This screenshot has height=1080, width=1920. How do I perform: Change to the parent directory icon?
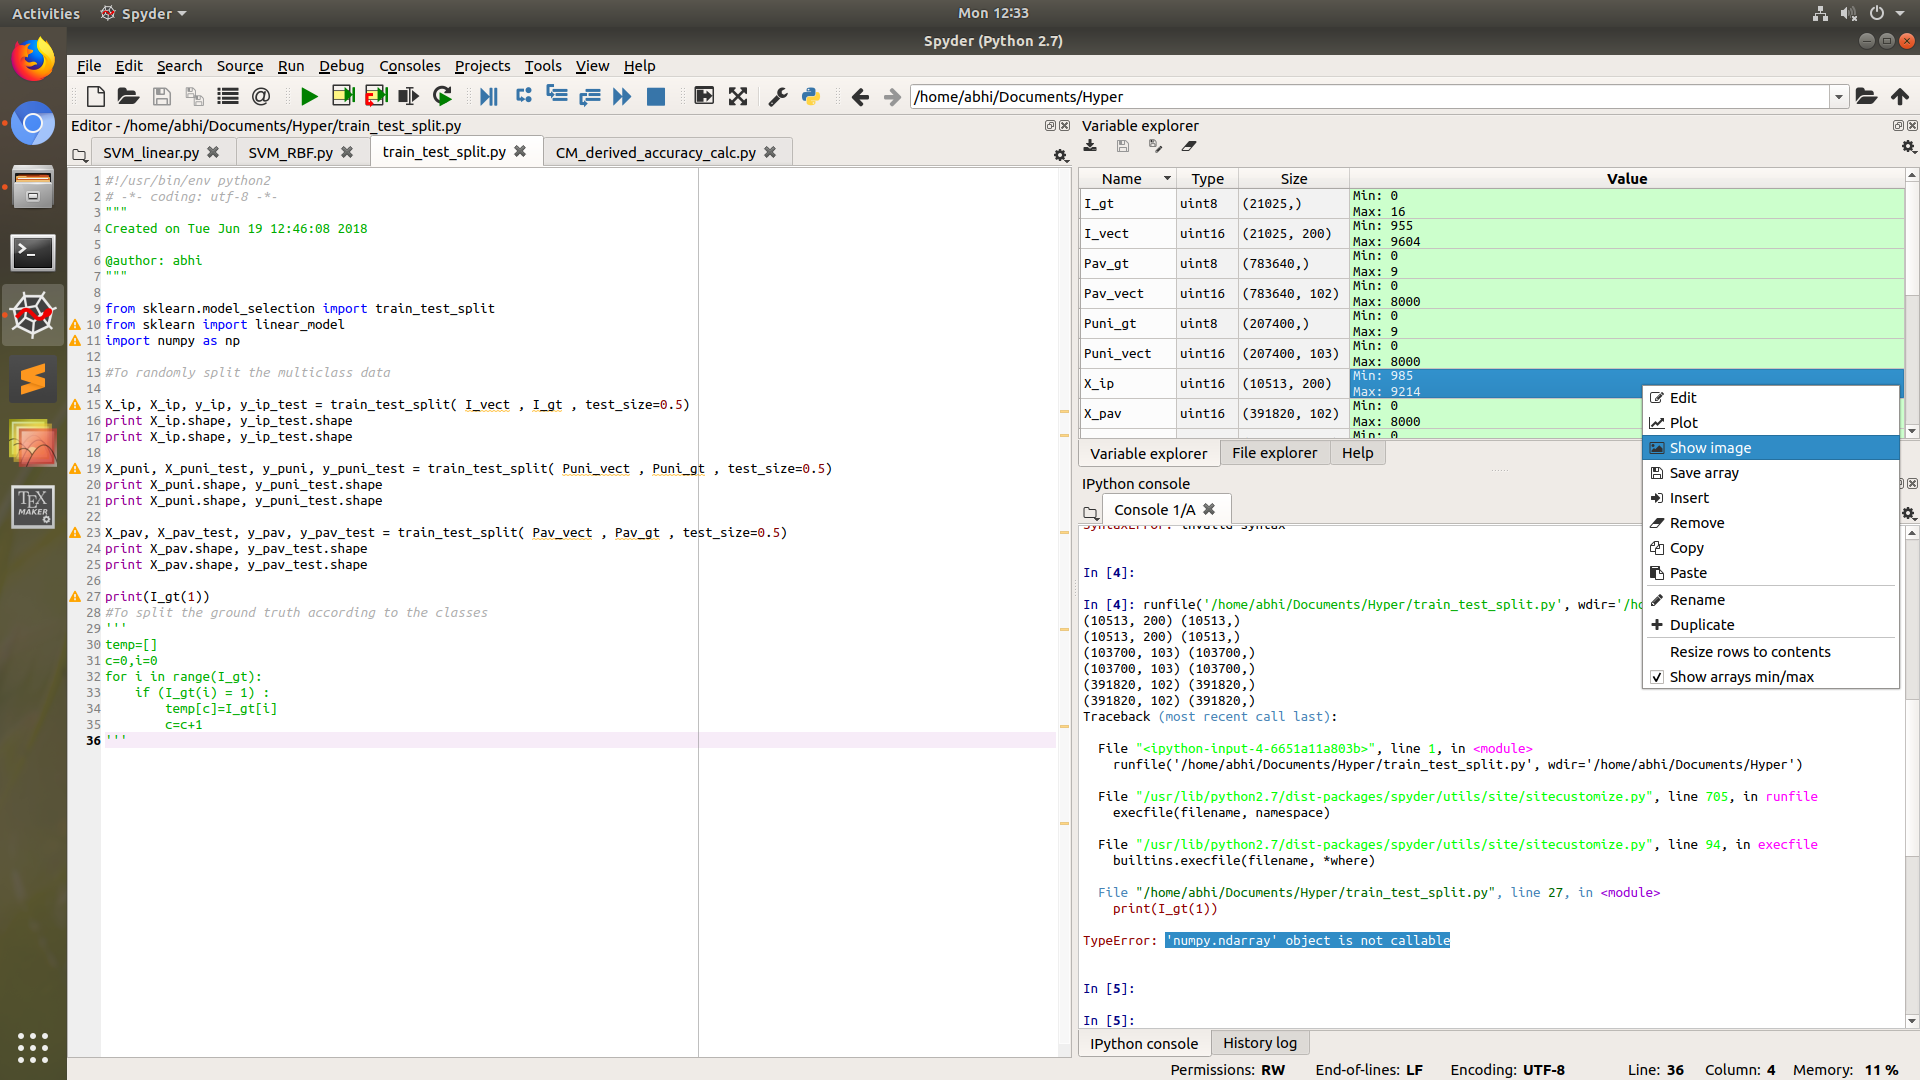[x=1900, y=97]
